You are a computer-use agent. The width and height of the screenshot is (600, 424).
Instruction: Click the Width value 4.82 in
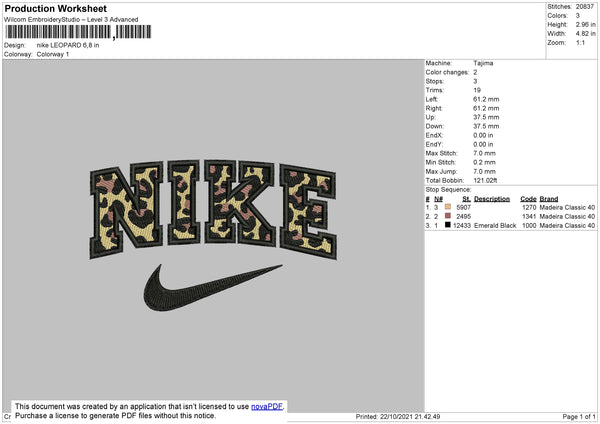pyautogui.click(x=585, y=34)
